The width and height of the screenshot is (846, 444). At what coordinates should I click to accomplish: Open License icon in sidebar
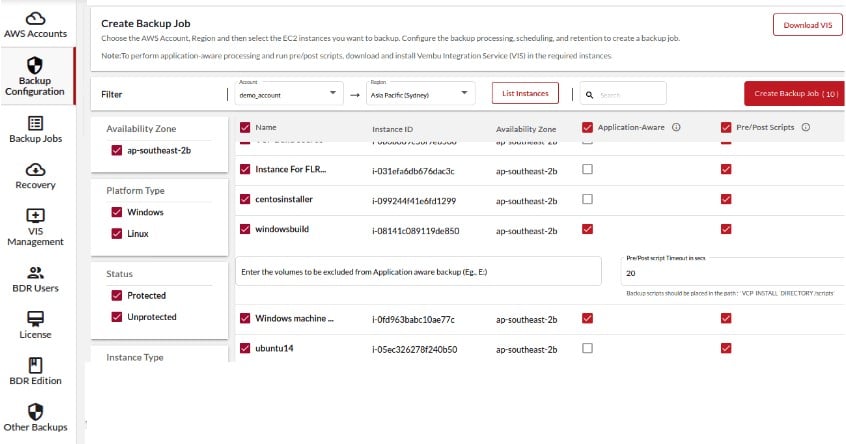click(35, 318)
